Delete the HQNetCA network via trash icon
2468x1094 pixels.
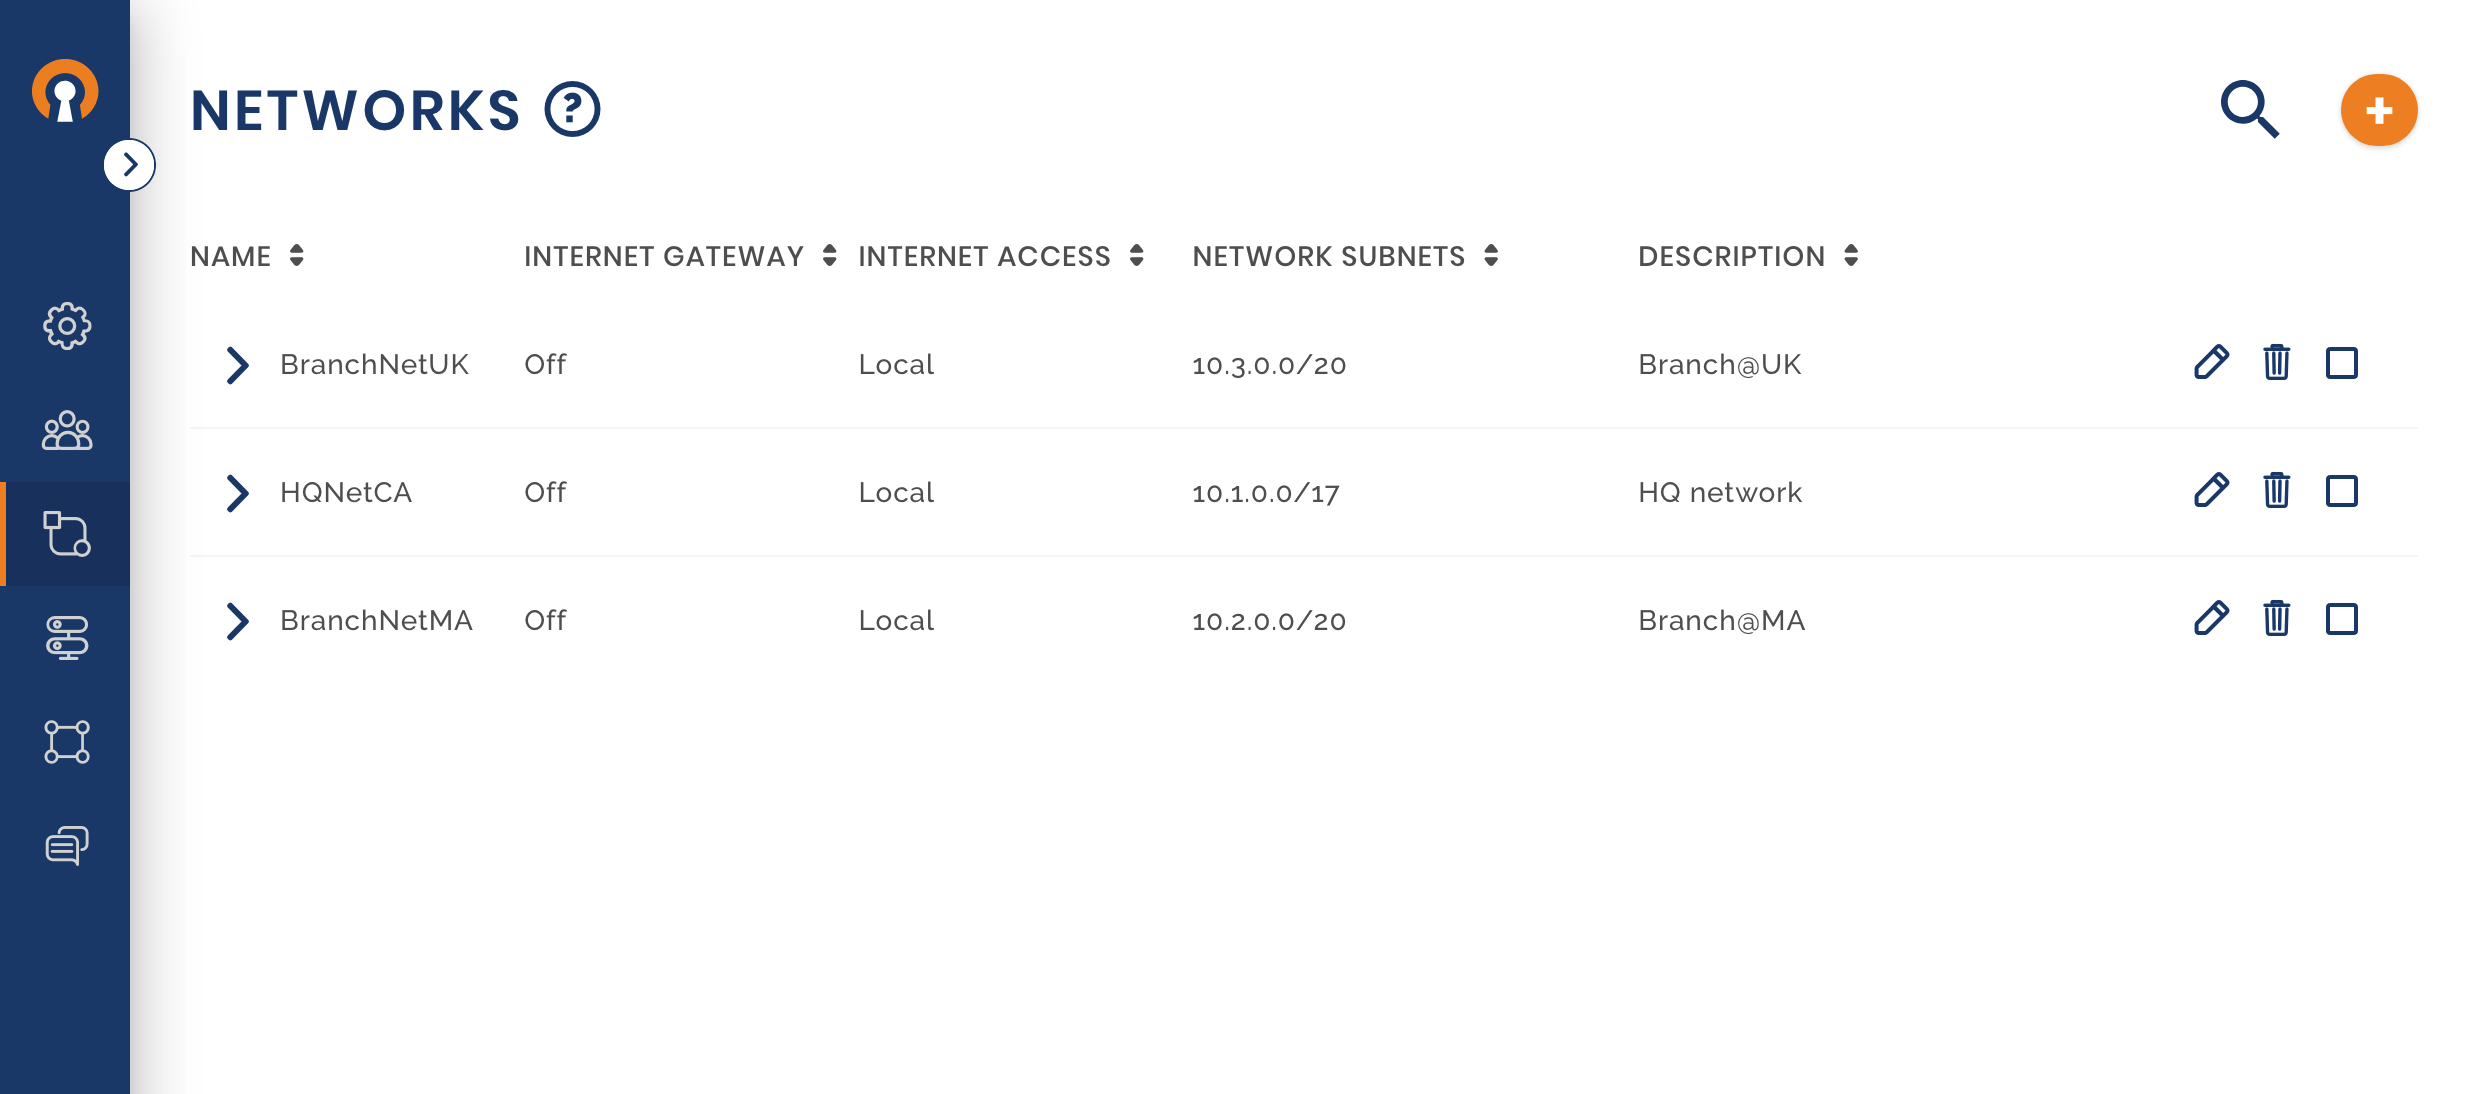(2276, 490)
